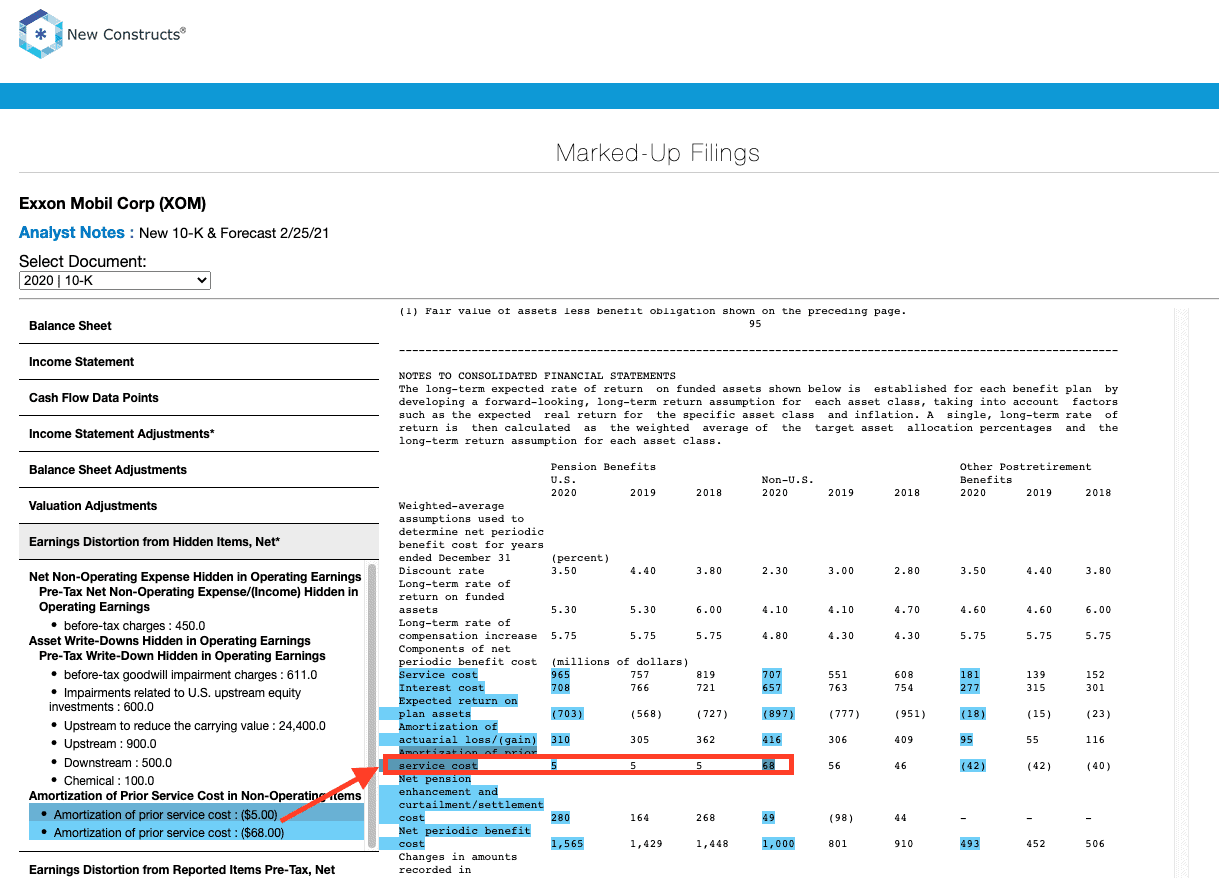This screenshot has width=1219, height=878.
Task: Click Net Non-Operating Expense Hidden in Operating Earnings
Action: click(195, 577)
